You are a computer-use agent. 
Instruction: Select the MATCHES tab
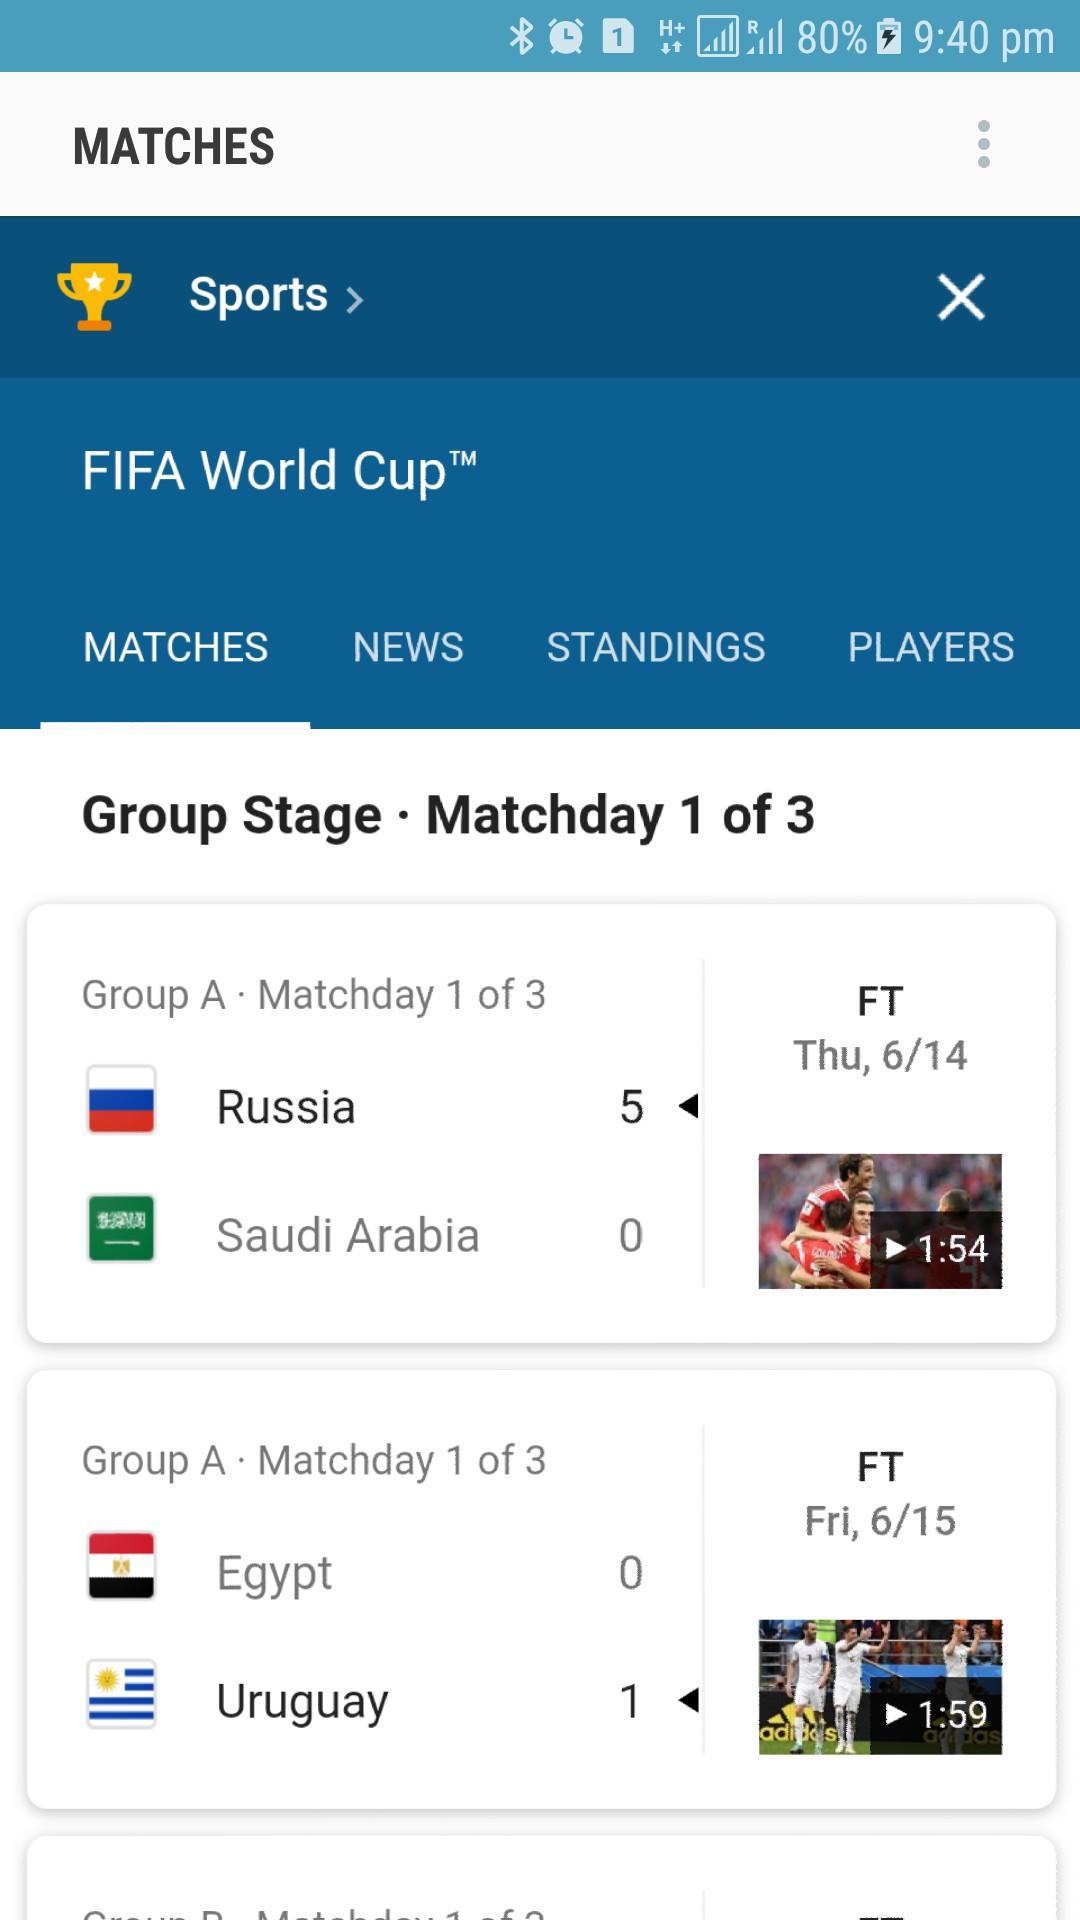click(x=176, y=647)
